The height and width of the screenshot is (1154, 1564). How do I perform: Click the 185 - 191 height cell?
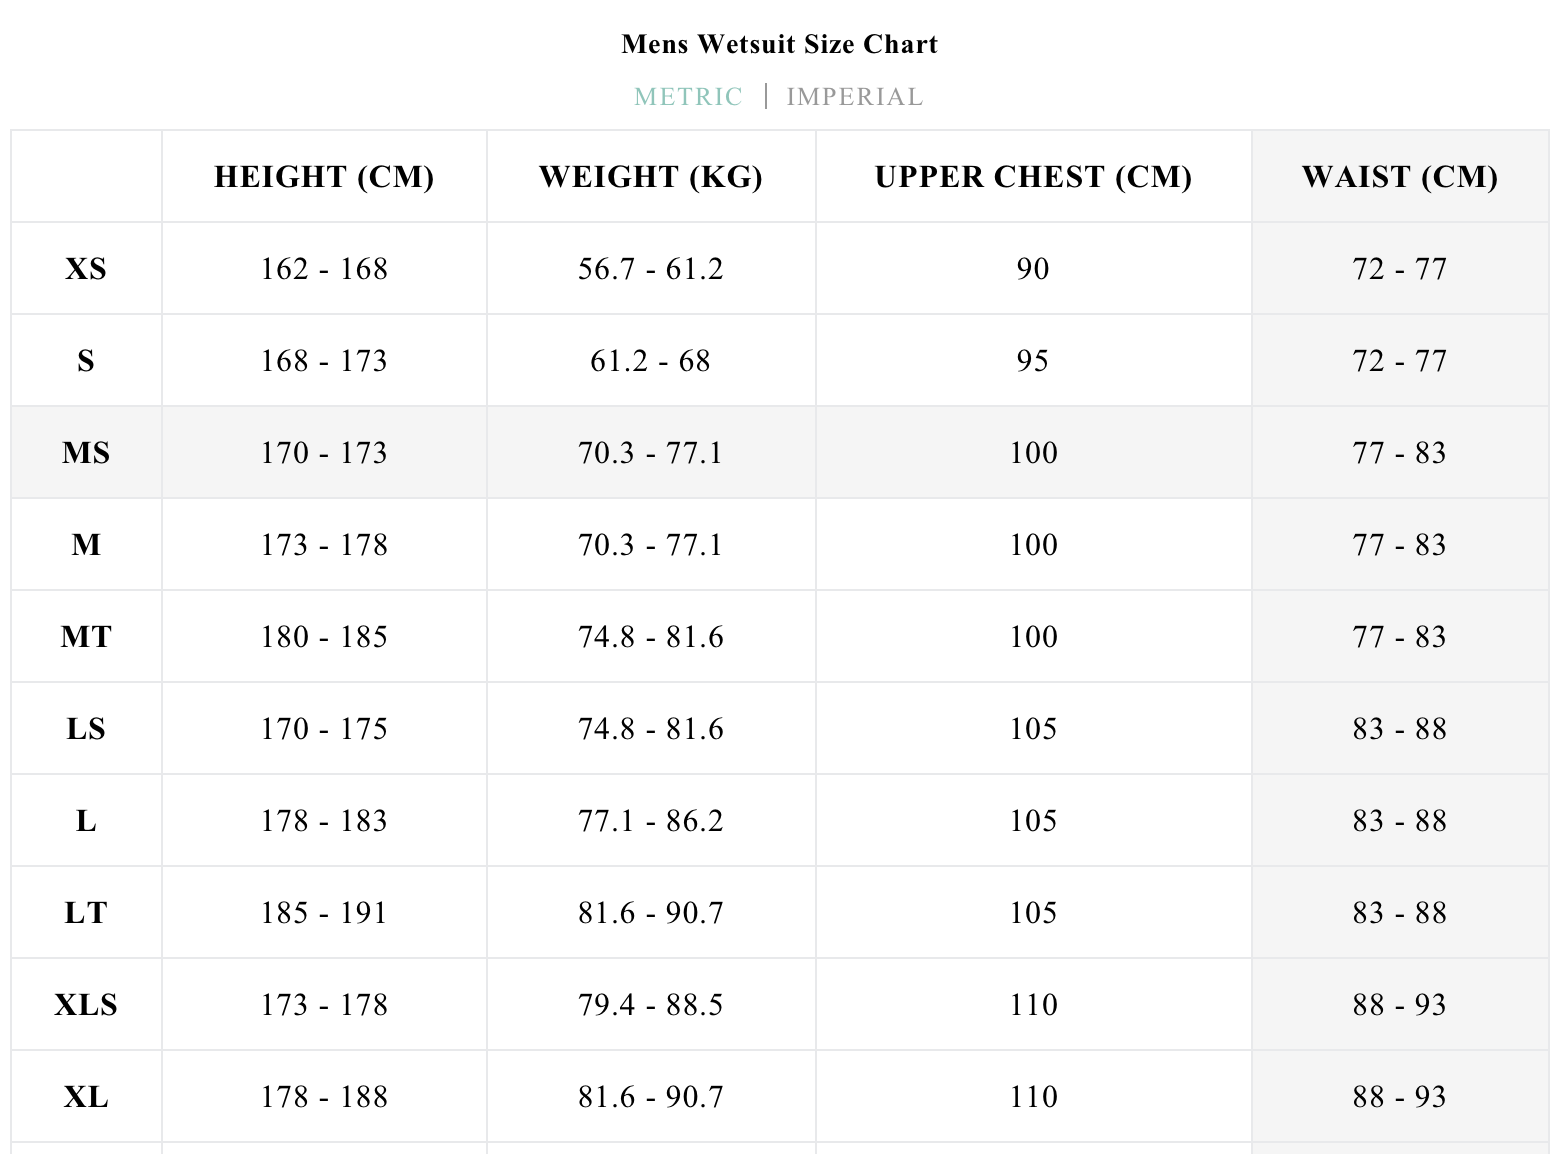click(324, 913)
